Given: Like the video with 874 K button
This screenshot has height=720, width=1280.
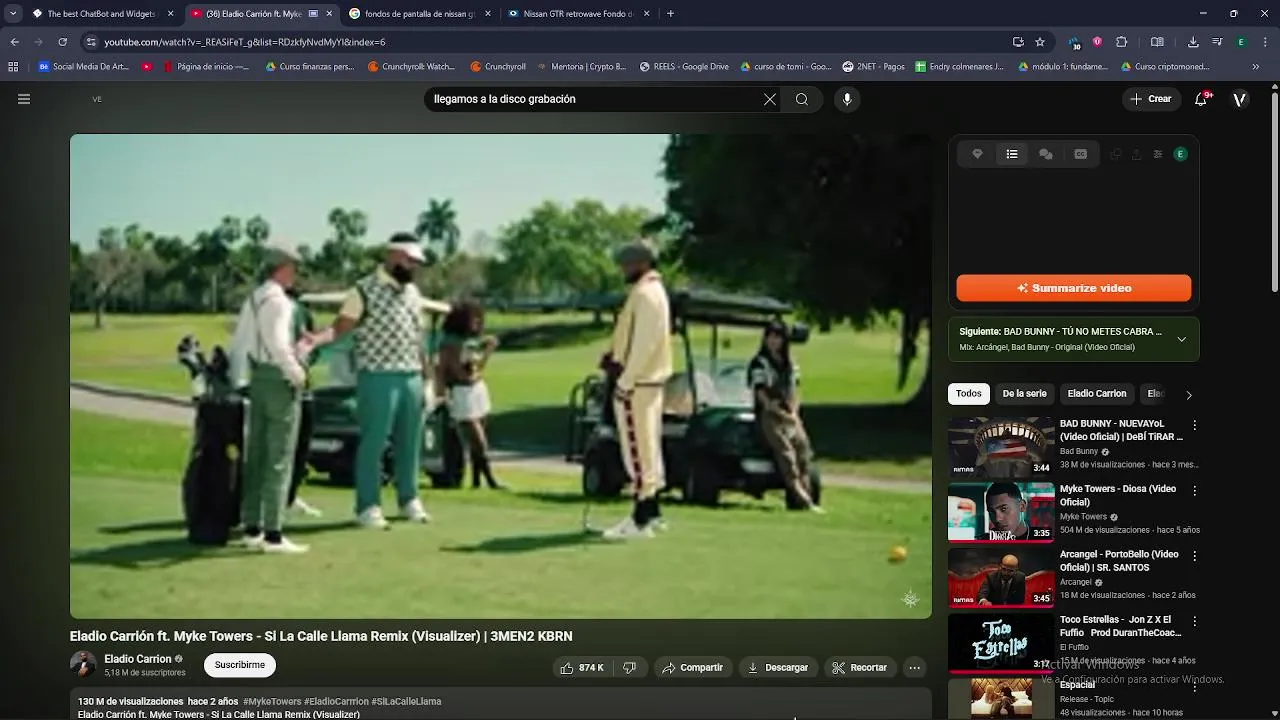Looking at the screenshot, I should 582,667.
